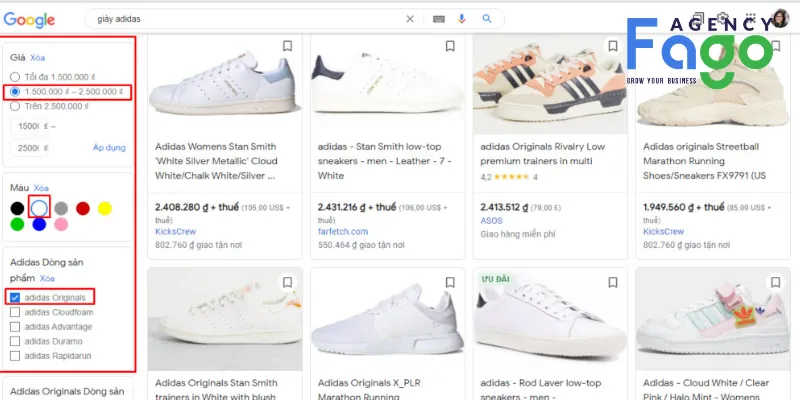
Task: Open adidas Stan Smith low-top sneakers title
Action: tap(385, 161)
